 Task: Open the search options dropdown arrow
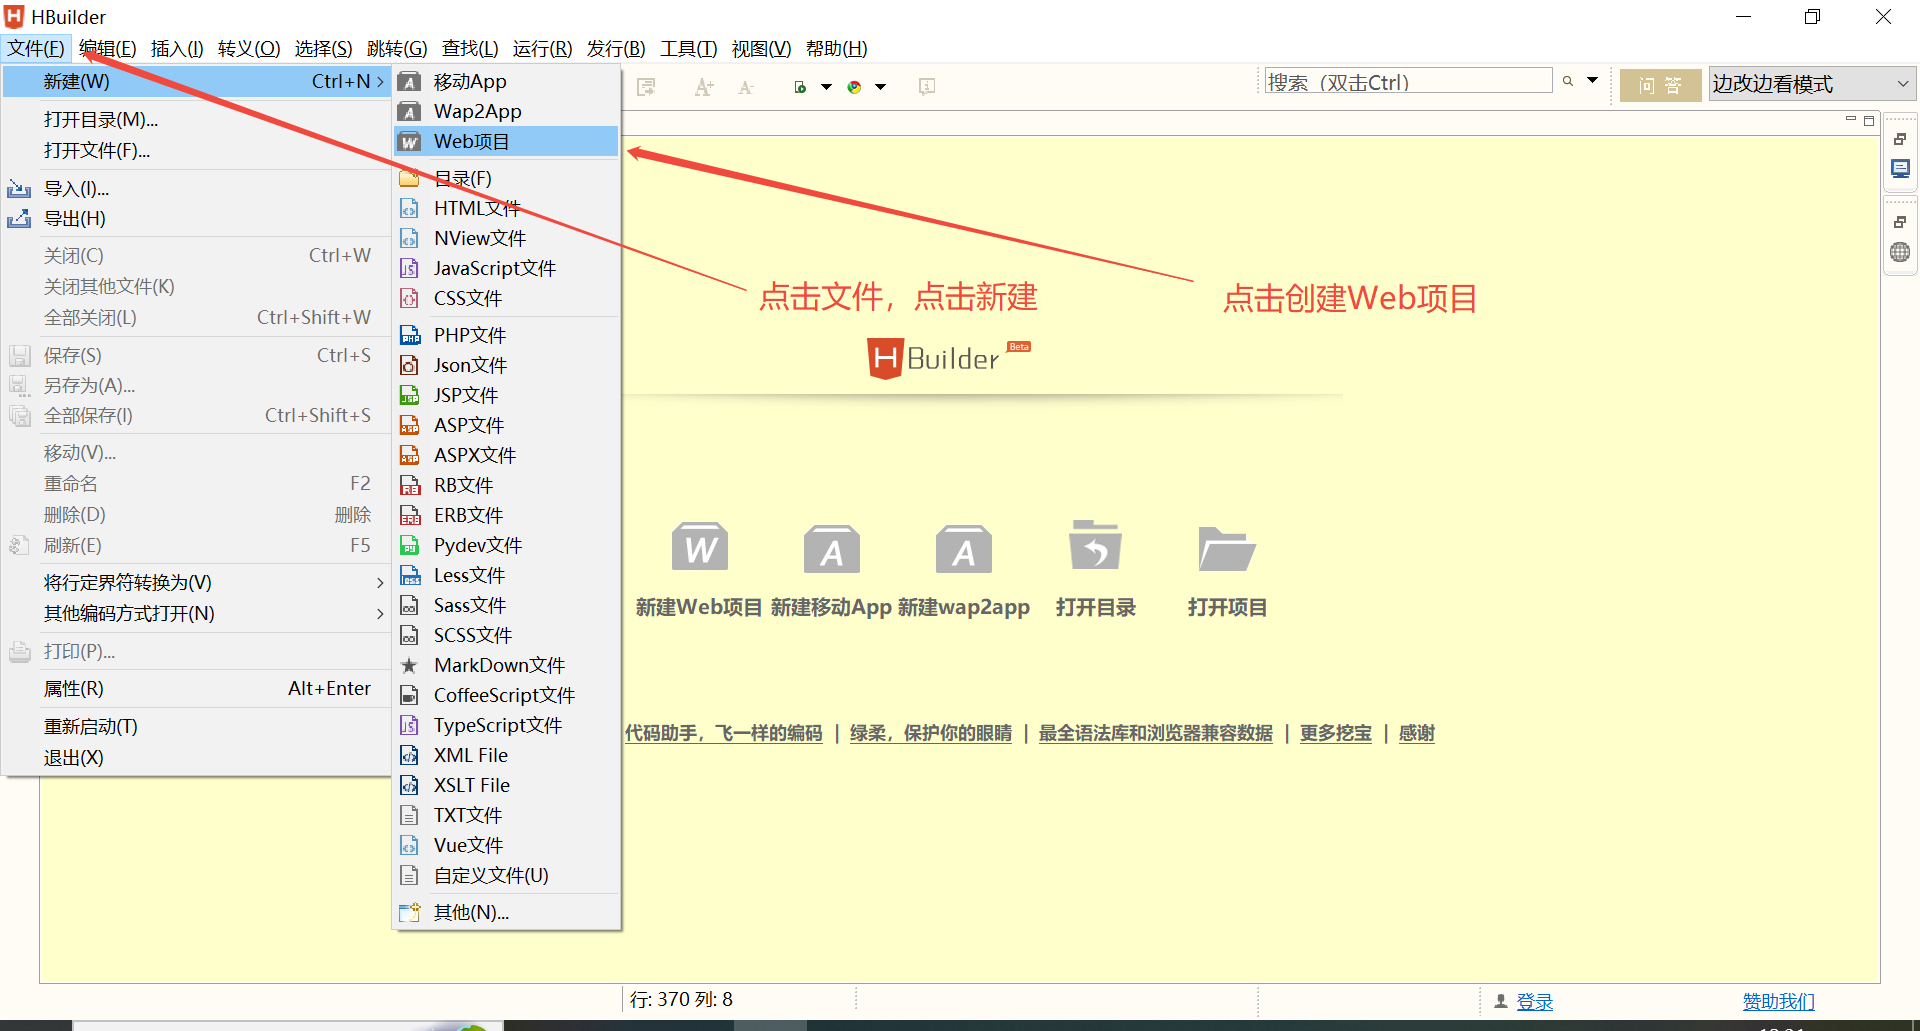(x=1593, y=80)
